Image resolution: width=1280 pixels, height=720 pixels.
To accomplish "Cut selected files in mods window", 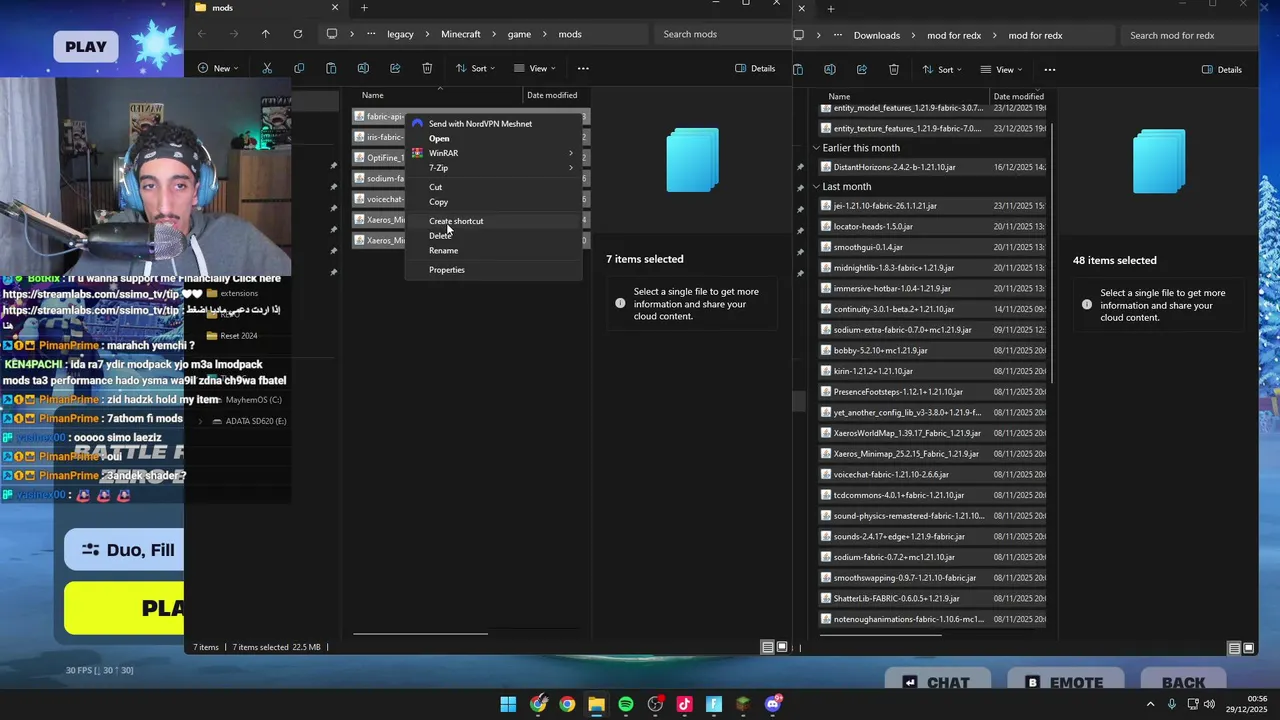I will click(x=267, y=68).
